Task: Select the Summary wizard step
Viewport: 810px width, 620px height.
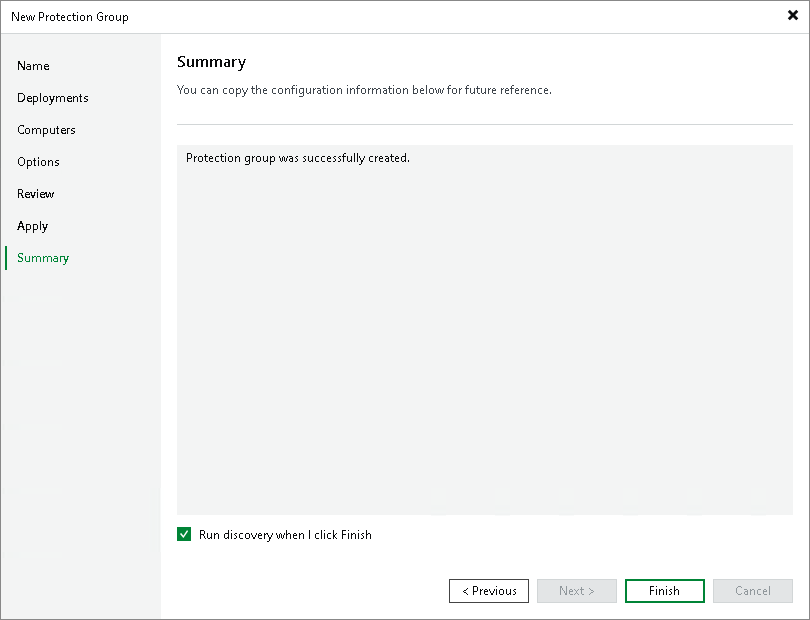Action: pos(43,258)
